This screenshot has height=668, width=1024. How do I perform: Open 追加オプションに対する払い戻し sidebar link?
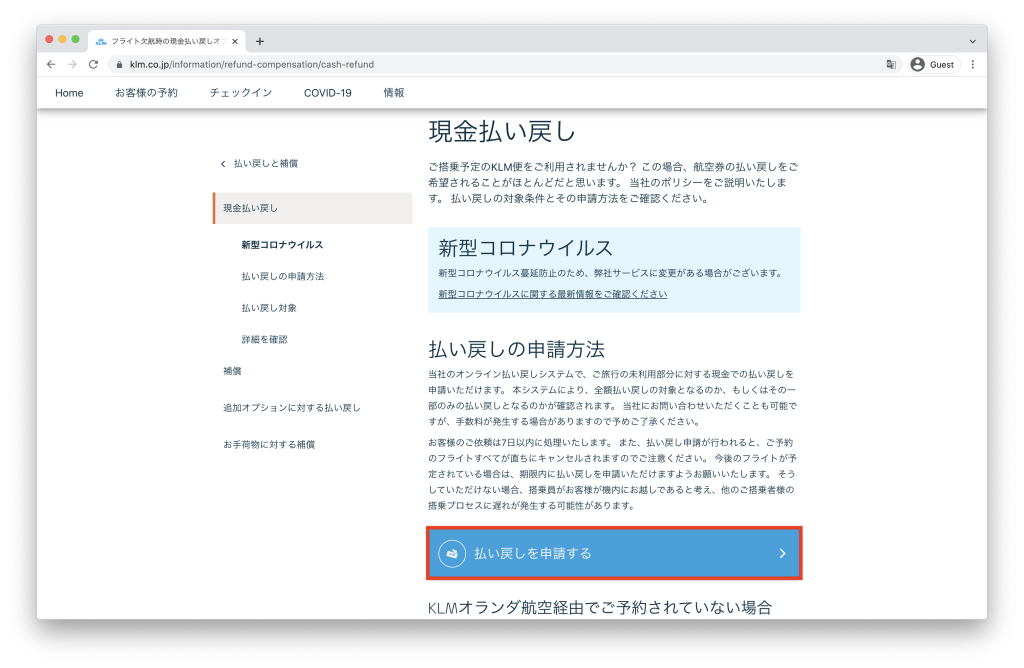[291, 408]
